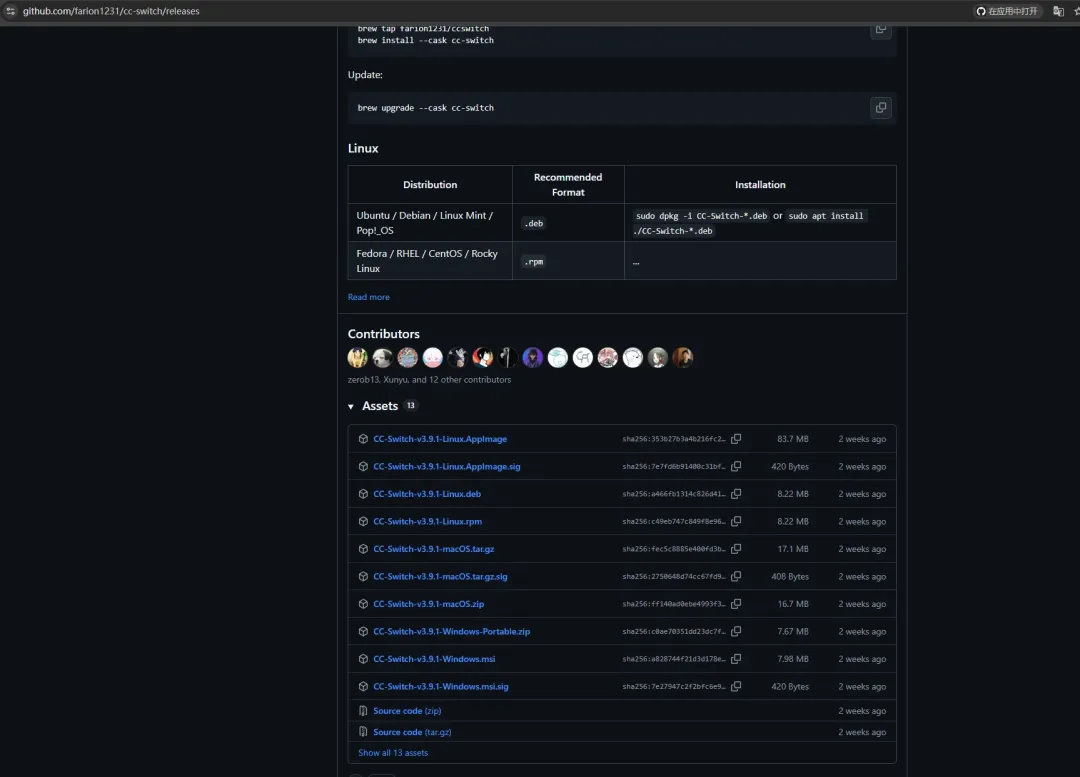1080x777 pixels.
Task: Click the file icon beside Source code (tar.gz)
Action: click(x=363, y=732)
